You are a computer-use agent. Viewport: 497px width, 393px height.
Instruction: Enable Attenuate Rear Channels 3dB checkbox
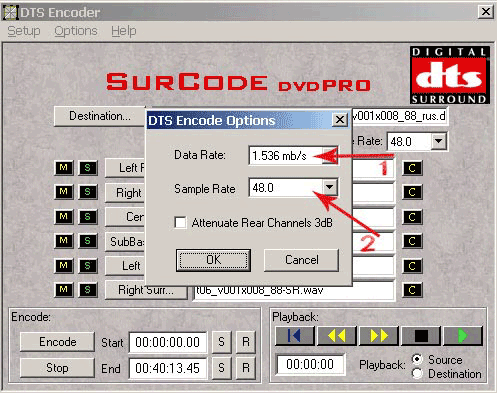180,223
